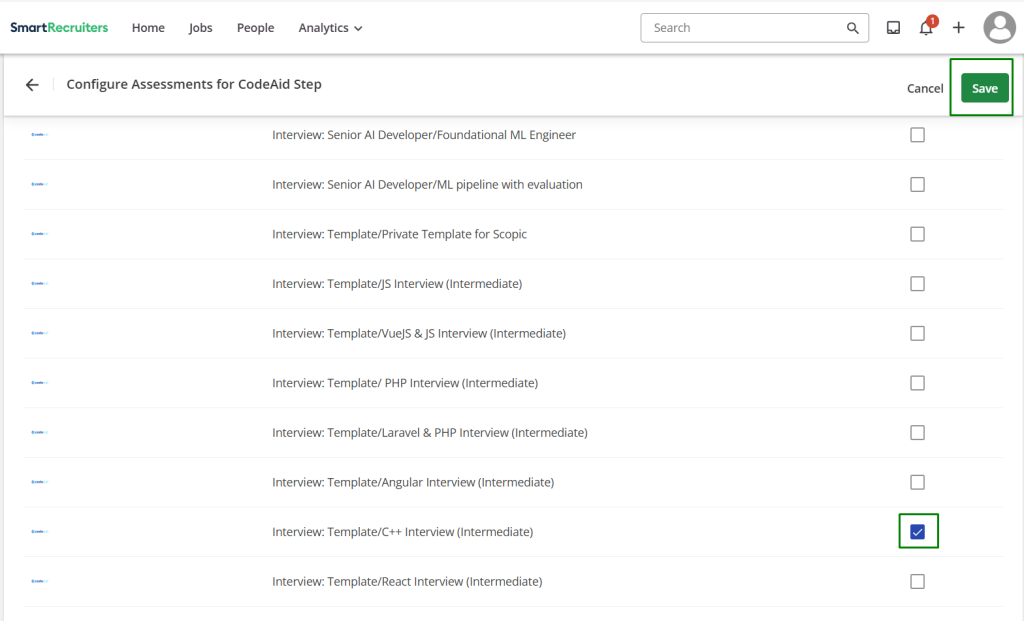Enable the Foundational ML Engineer checkbox
This screenshot has height=621, width=1024.
(917, 135)
